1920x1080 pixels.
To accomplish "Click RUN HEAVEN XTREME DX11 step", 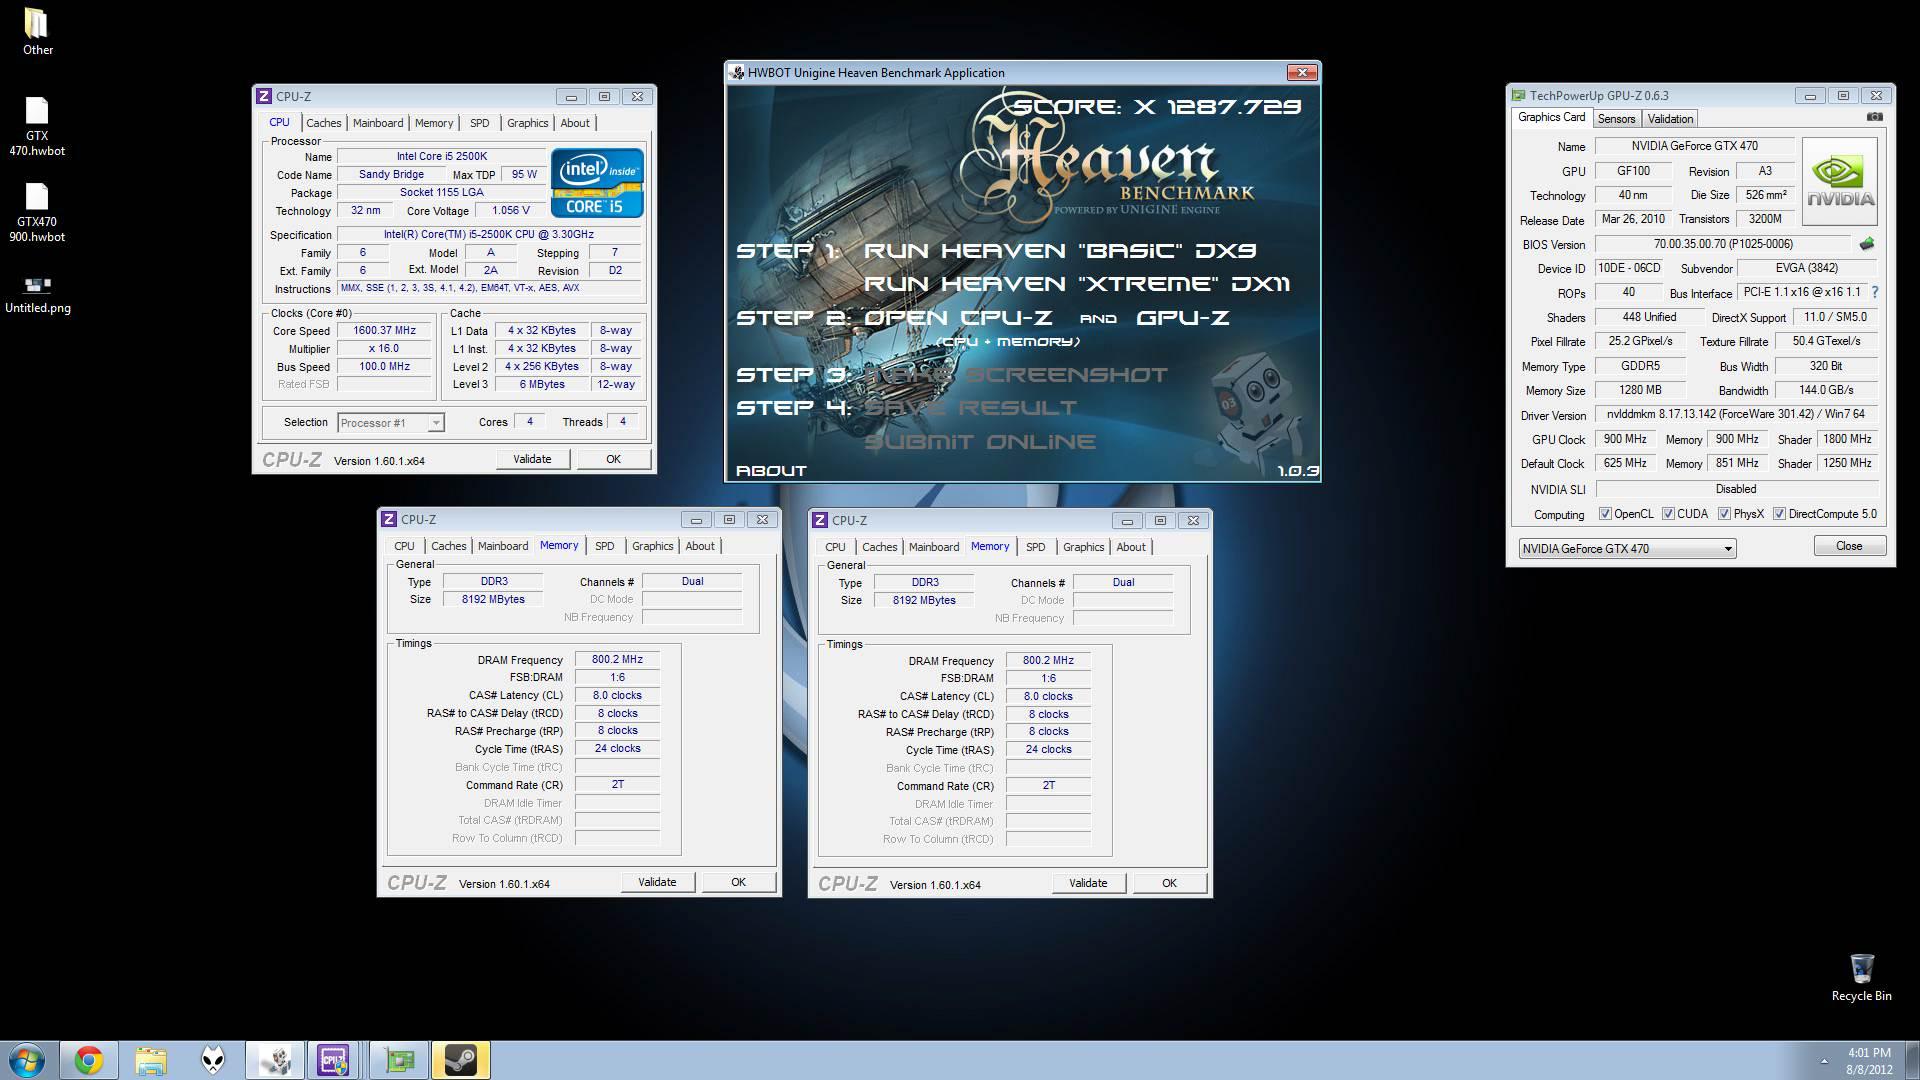I will (x=1077, y=284).
